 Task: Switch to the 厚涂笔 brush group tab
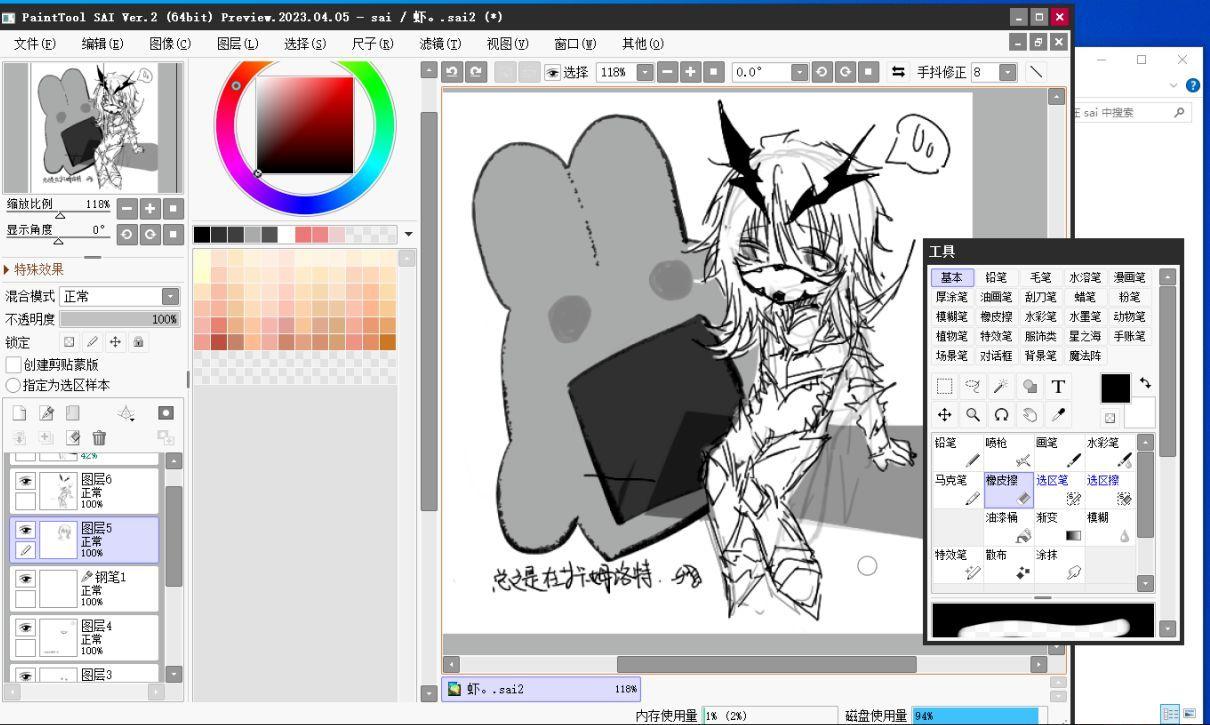pyautogui.click(x=951, y=297)
